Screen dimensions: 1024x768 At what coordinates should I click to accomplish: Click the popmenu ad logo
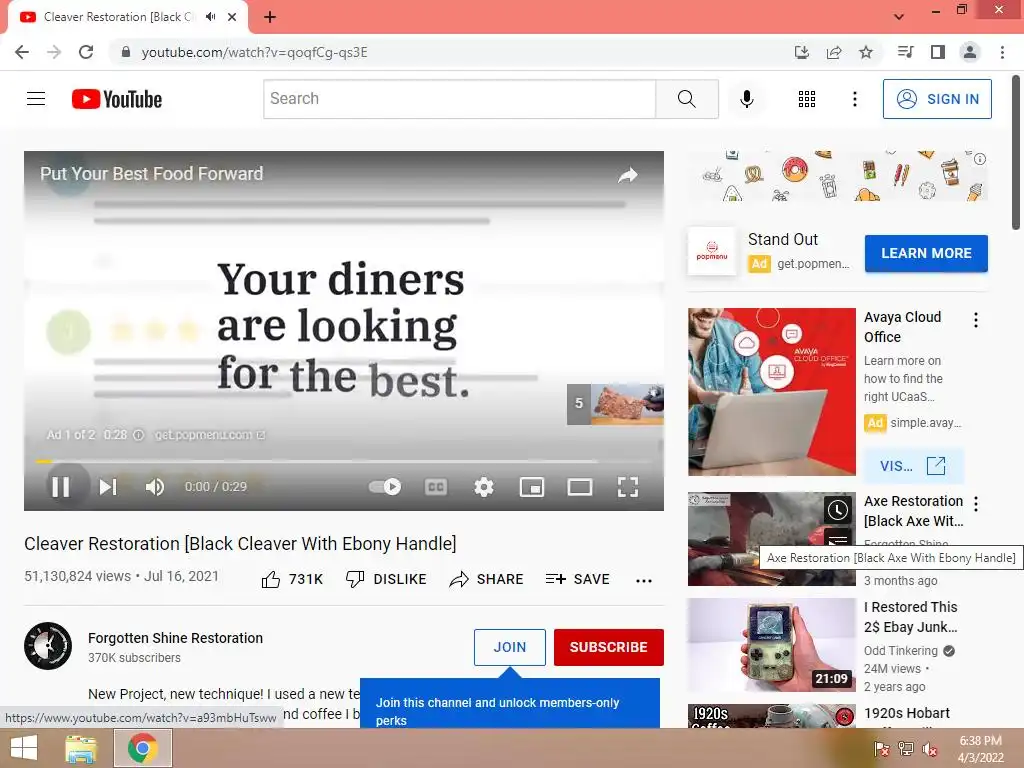[712, 251]
